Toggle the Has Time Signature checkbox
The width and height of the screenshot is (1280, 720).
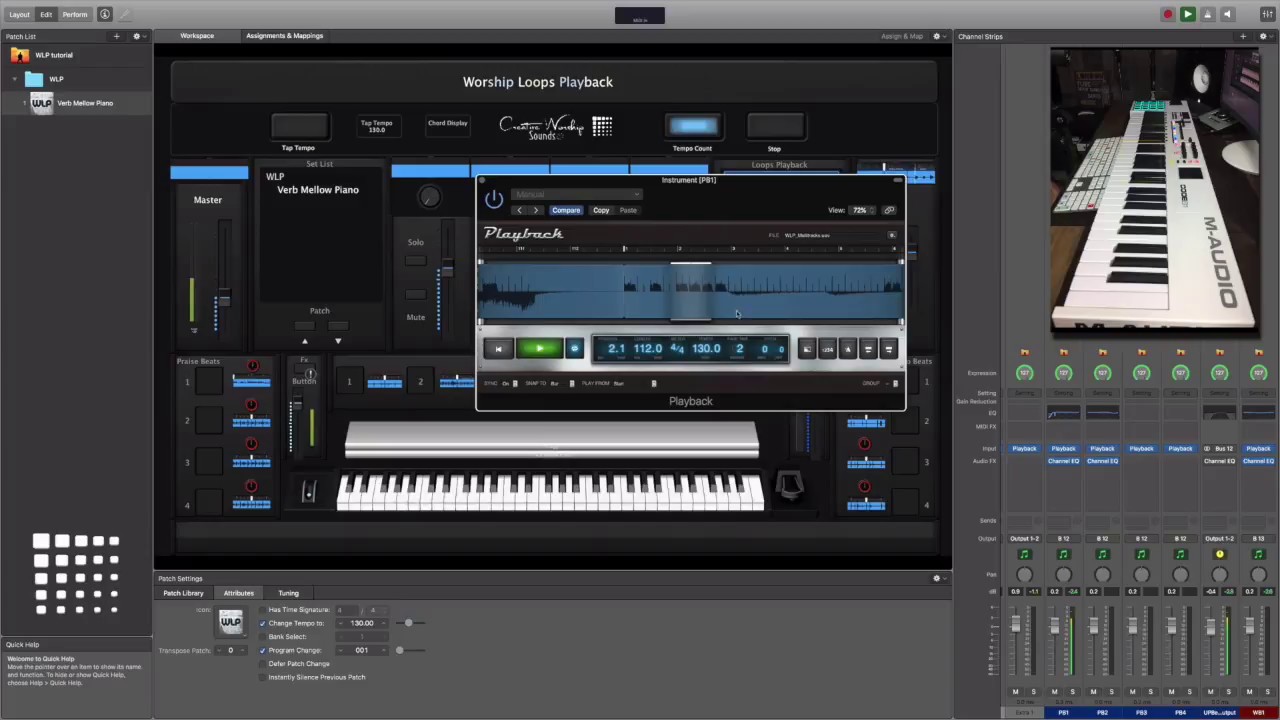tap(262, 609)
